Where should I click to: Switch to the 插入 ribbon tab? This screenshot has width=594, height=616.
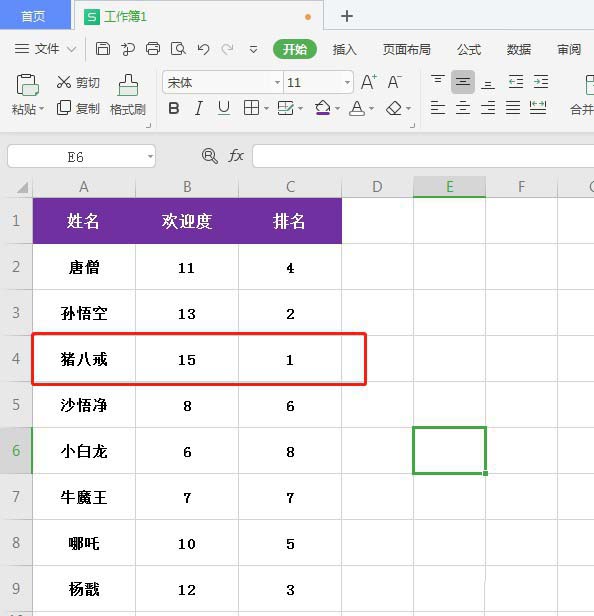345,50
